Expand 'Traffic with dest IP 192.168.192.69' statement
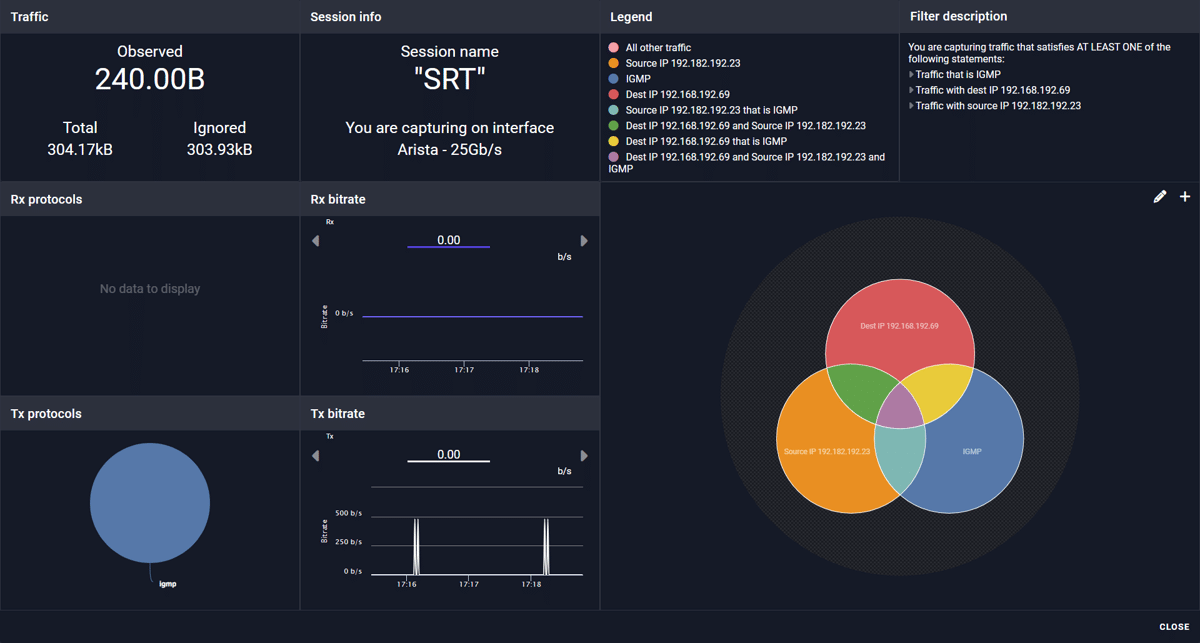The width and height of the screenshot is (1200, 643). click(911, 90)
